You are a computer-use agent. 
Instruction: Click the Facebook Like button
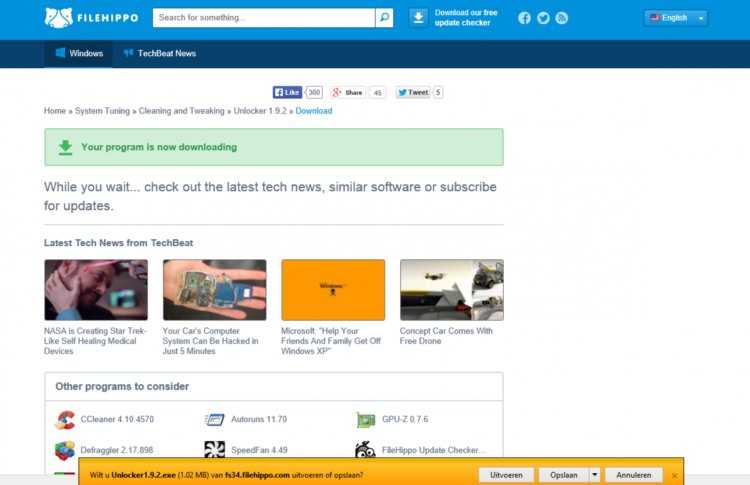287,92
